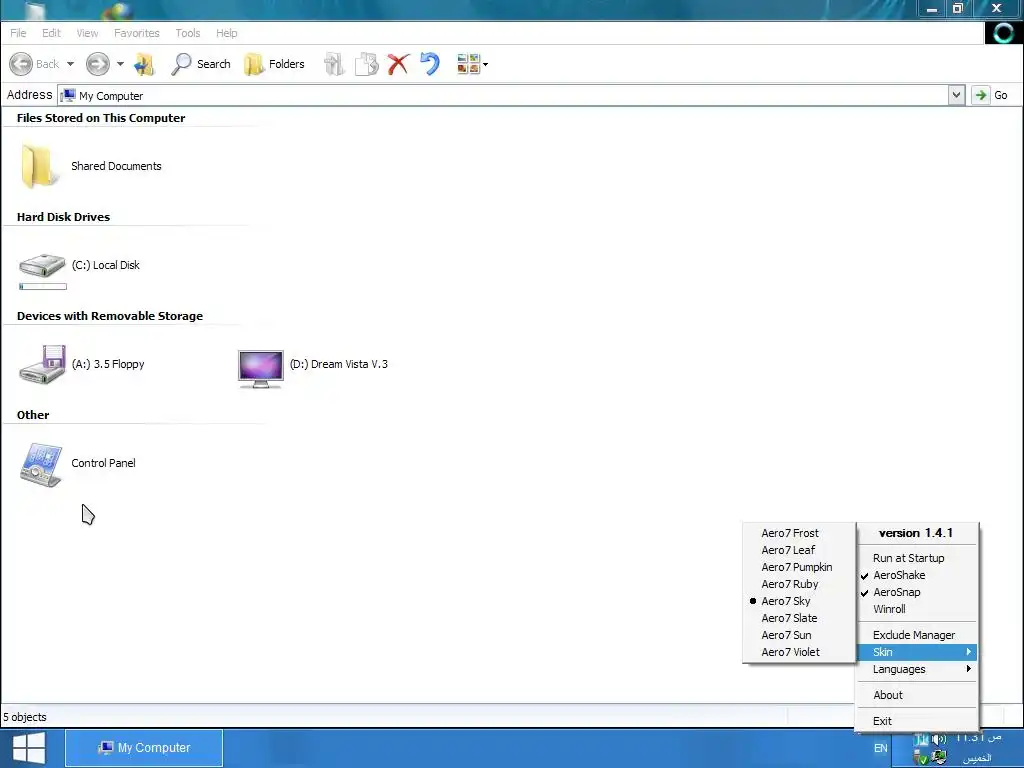Click the network monitors tray icon

[x=939, y=758]
